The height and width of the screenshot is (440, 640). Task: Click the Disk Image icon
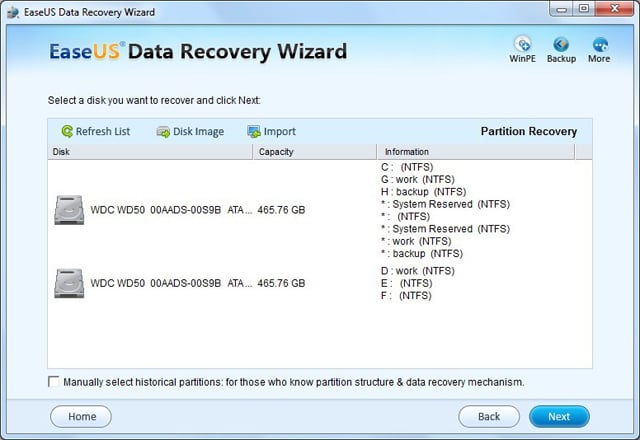click(163, 132)
